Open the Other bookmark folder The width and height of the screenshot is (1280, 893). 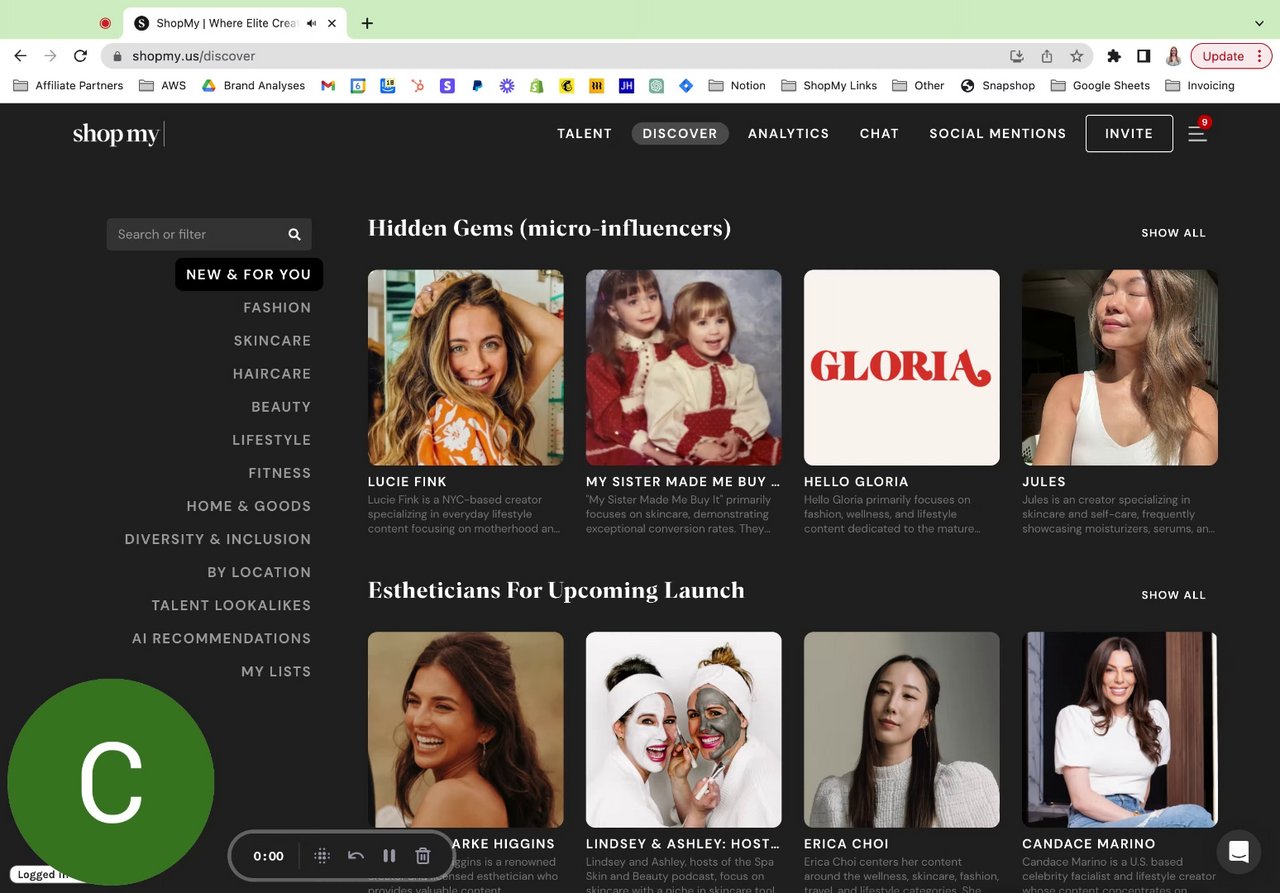pyautogui.click(x=918, y=86)
